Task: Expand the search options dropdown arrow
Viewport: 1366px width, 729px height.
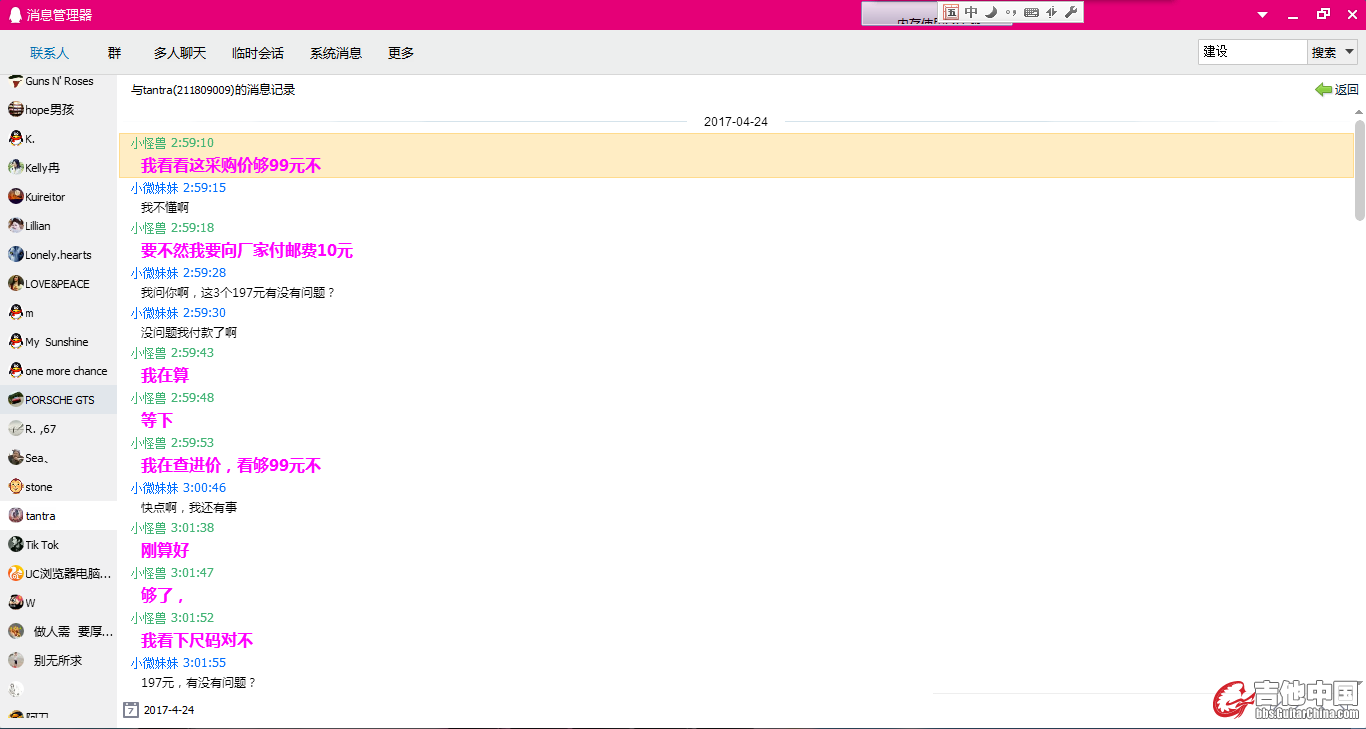Action: tap(1349, 52)
